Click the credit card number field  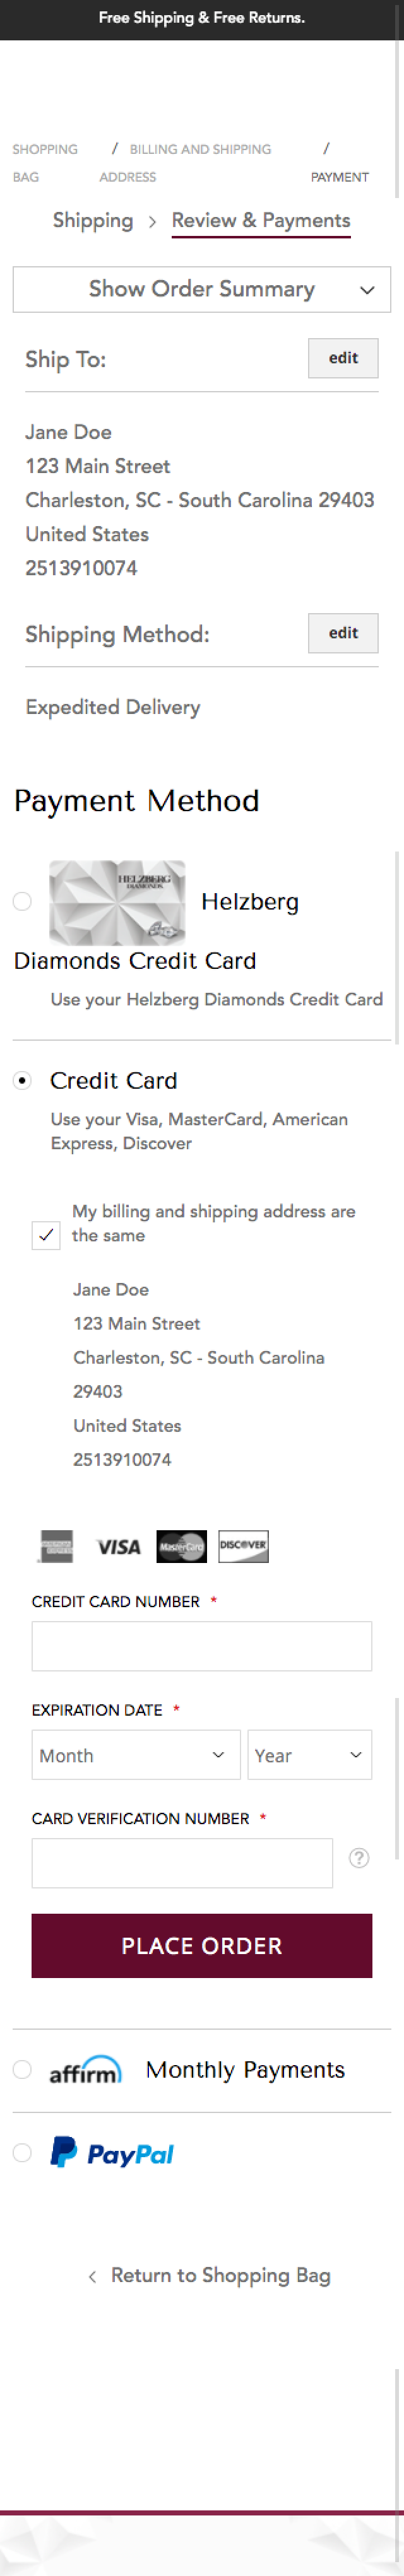201,1645
